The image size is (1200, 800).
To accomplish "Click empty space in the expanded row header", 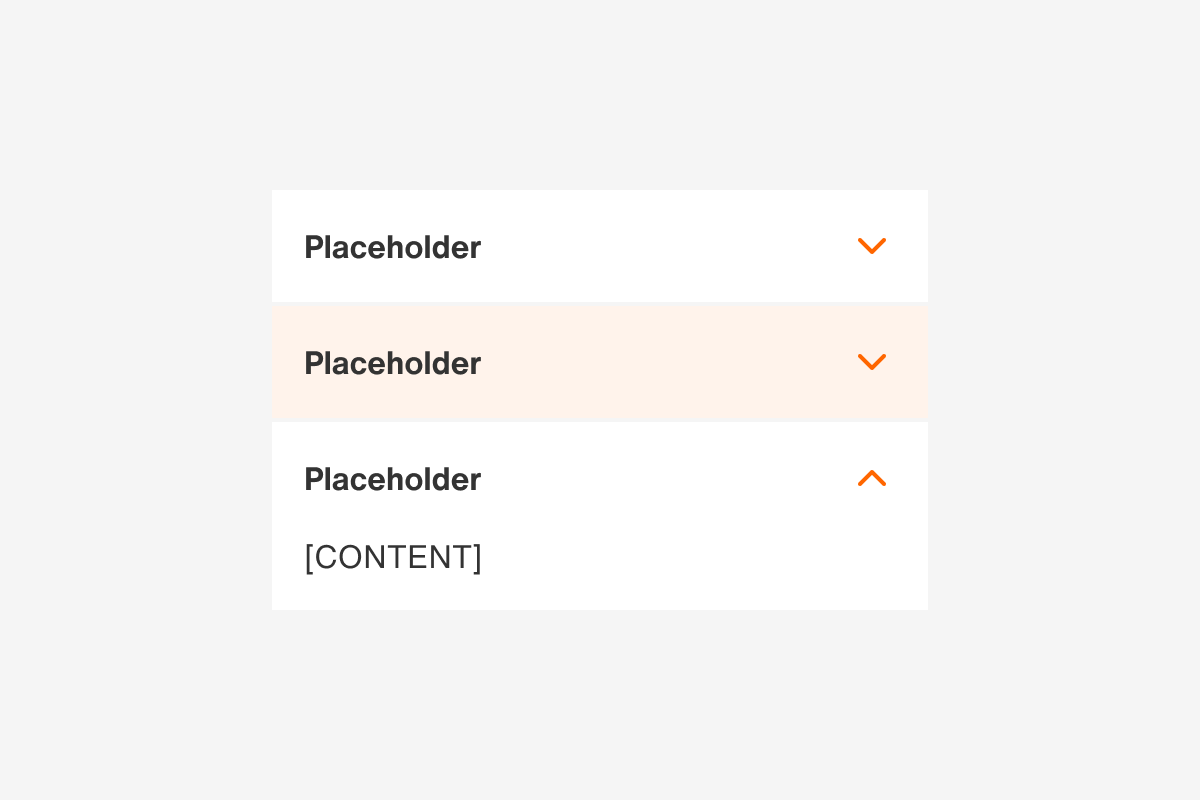I will [x=660, y=479].
